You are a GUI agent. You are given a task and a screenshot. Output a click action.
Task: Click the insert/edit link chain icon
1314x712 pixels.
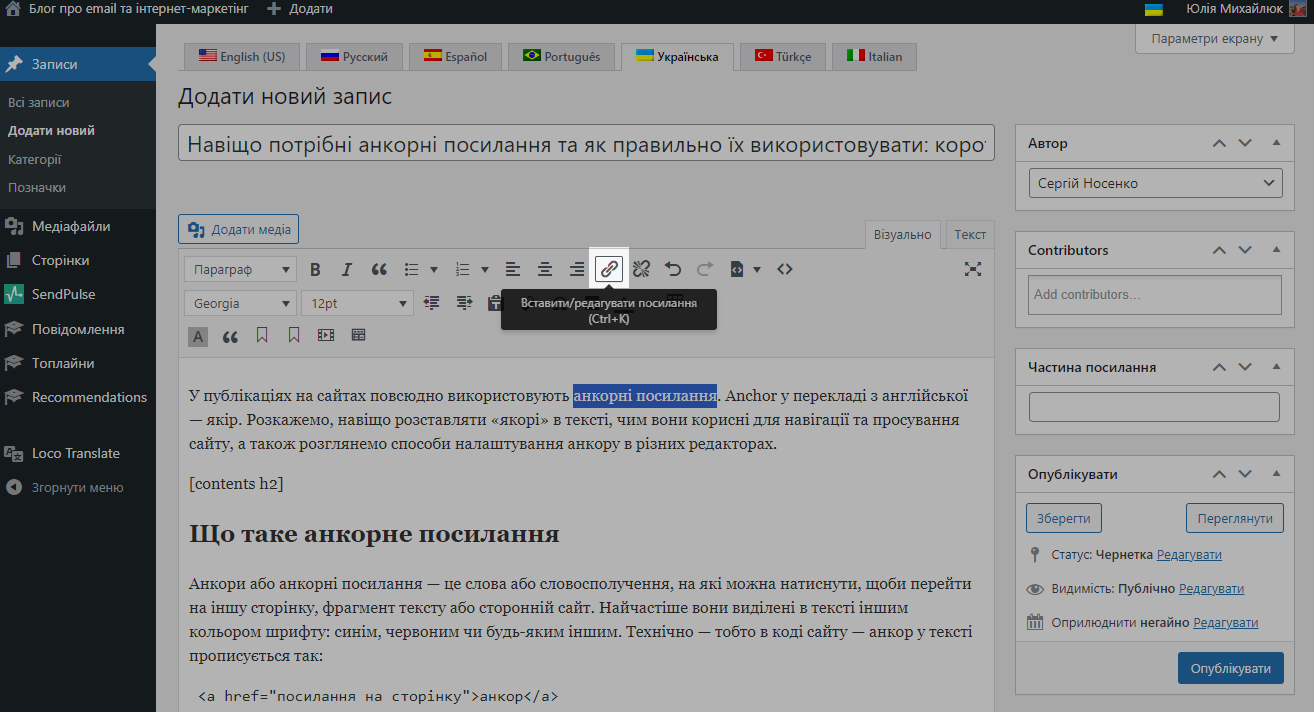tap(609, 269)
